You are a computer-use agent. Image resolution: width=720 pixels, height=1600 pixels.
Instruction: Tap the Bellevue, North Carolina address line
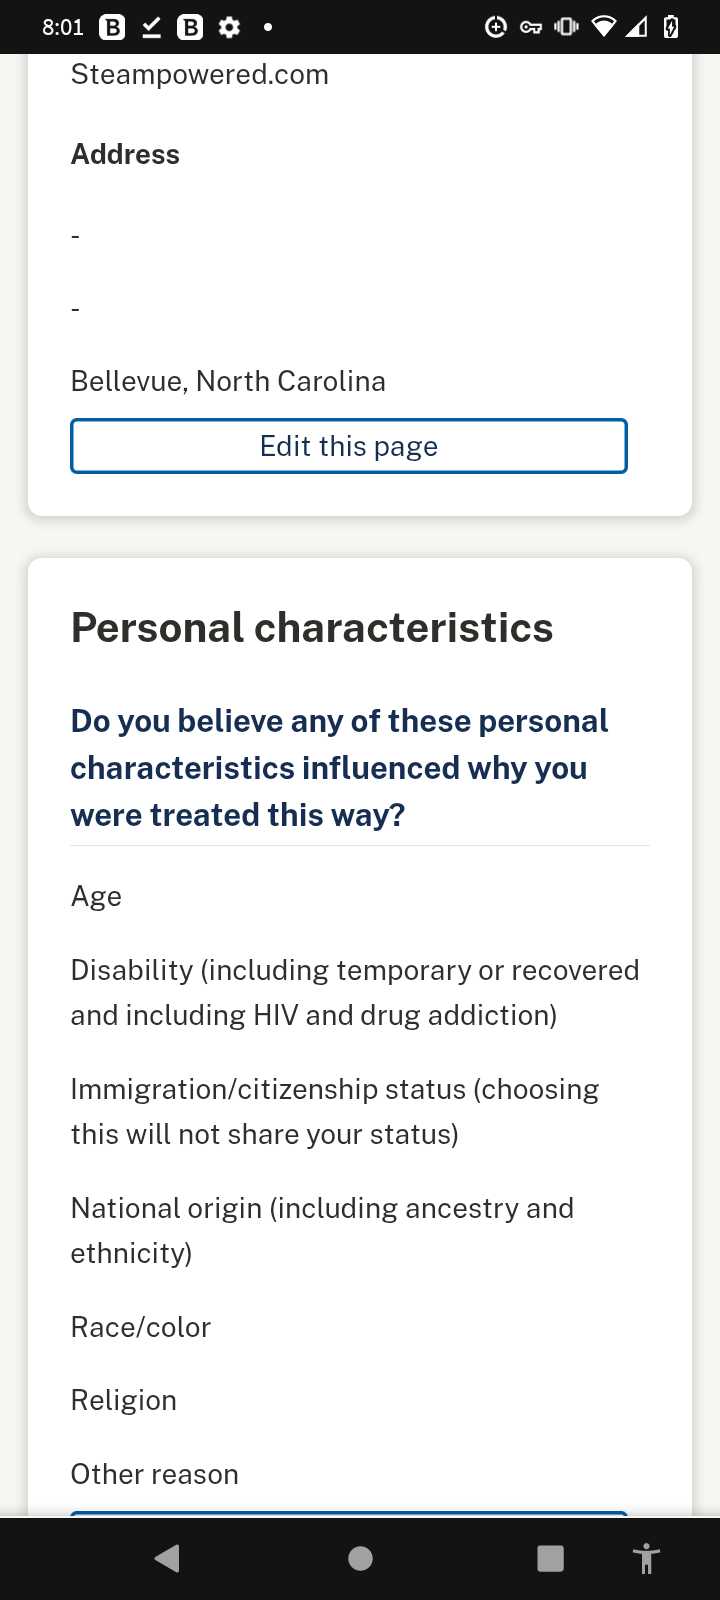[228, 381]
